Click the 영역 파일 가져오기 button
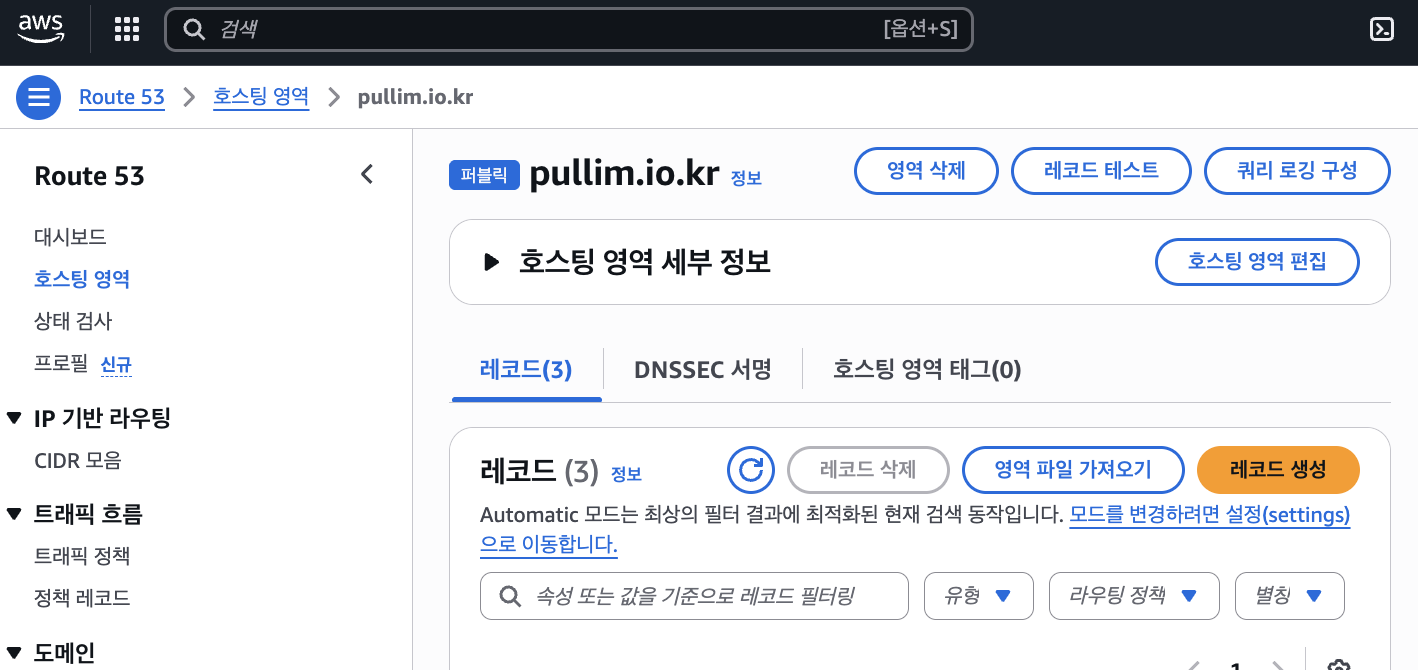This screenshot has width=1418, height=670. coord(1073,470)
